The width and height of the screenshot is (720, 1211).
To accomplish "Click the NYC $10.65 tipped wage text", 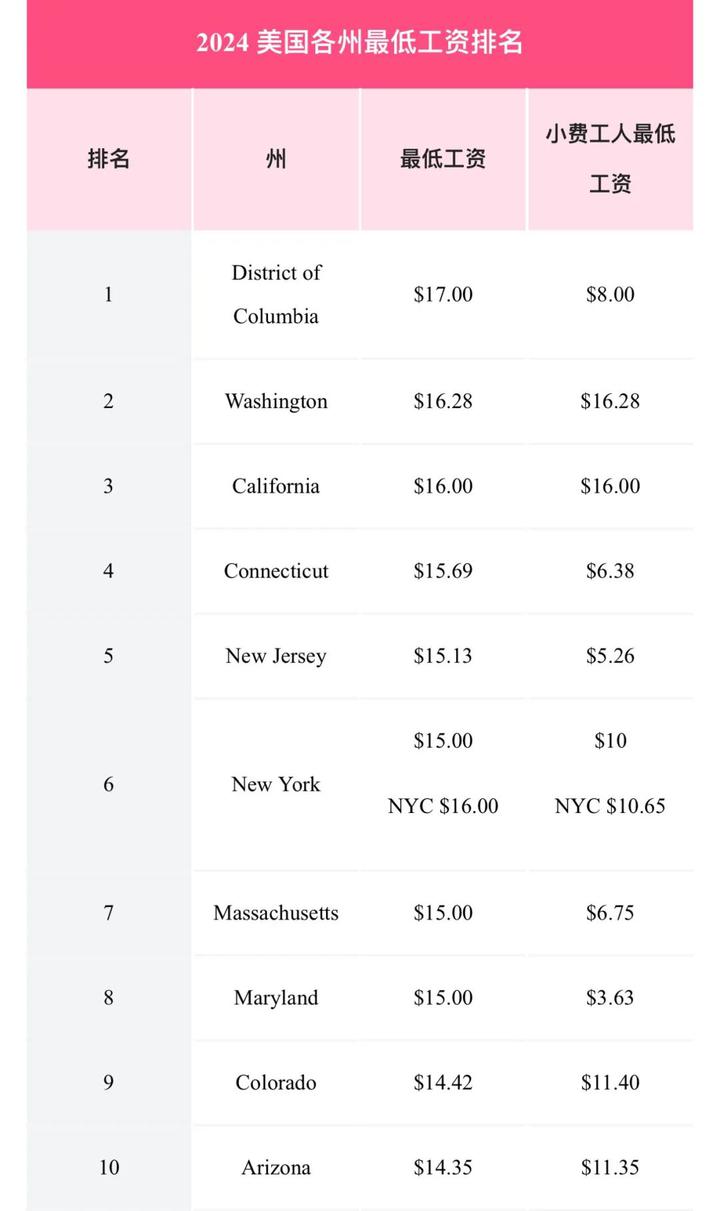I will pos(610,806).
